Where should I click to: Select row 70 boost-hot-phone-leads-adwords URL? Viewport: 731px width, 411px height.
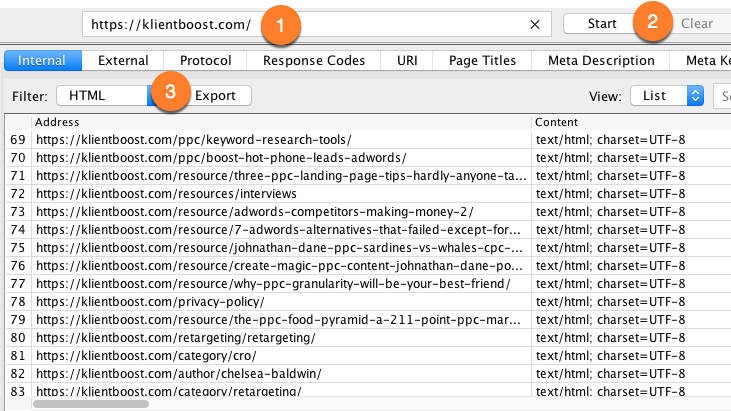click(x=282, y=158)
